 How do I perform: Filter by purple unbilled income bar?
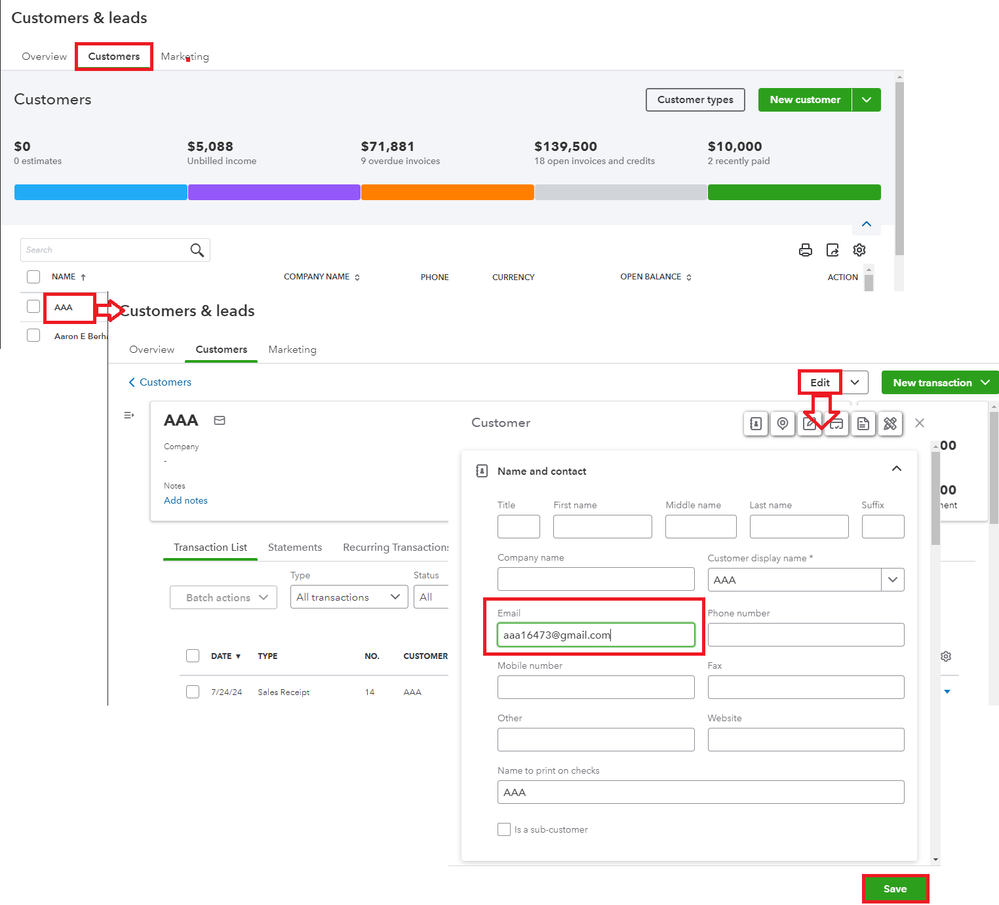click(x=274, y=192)
